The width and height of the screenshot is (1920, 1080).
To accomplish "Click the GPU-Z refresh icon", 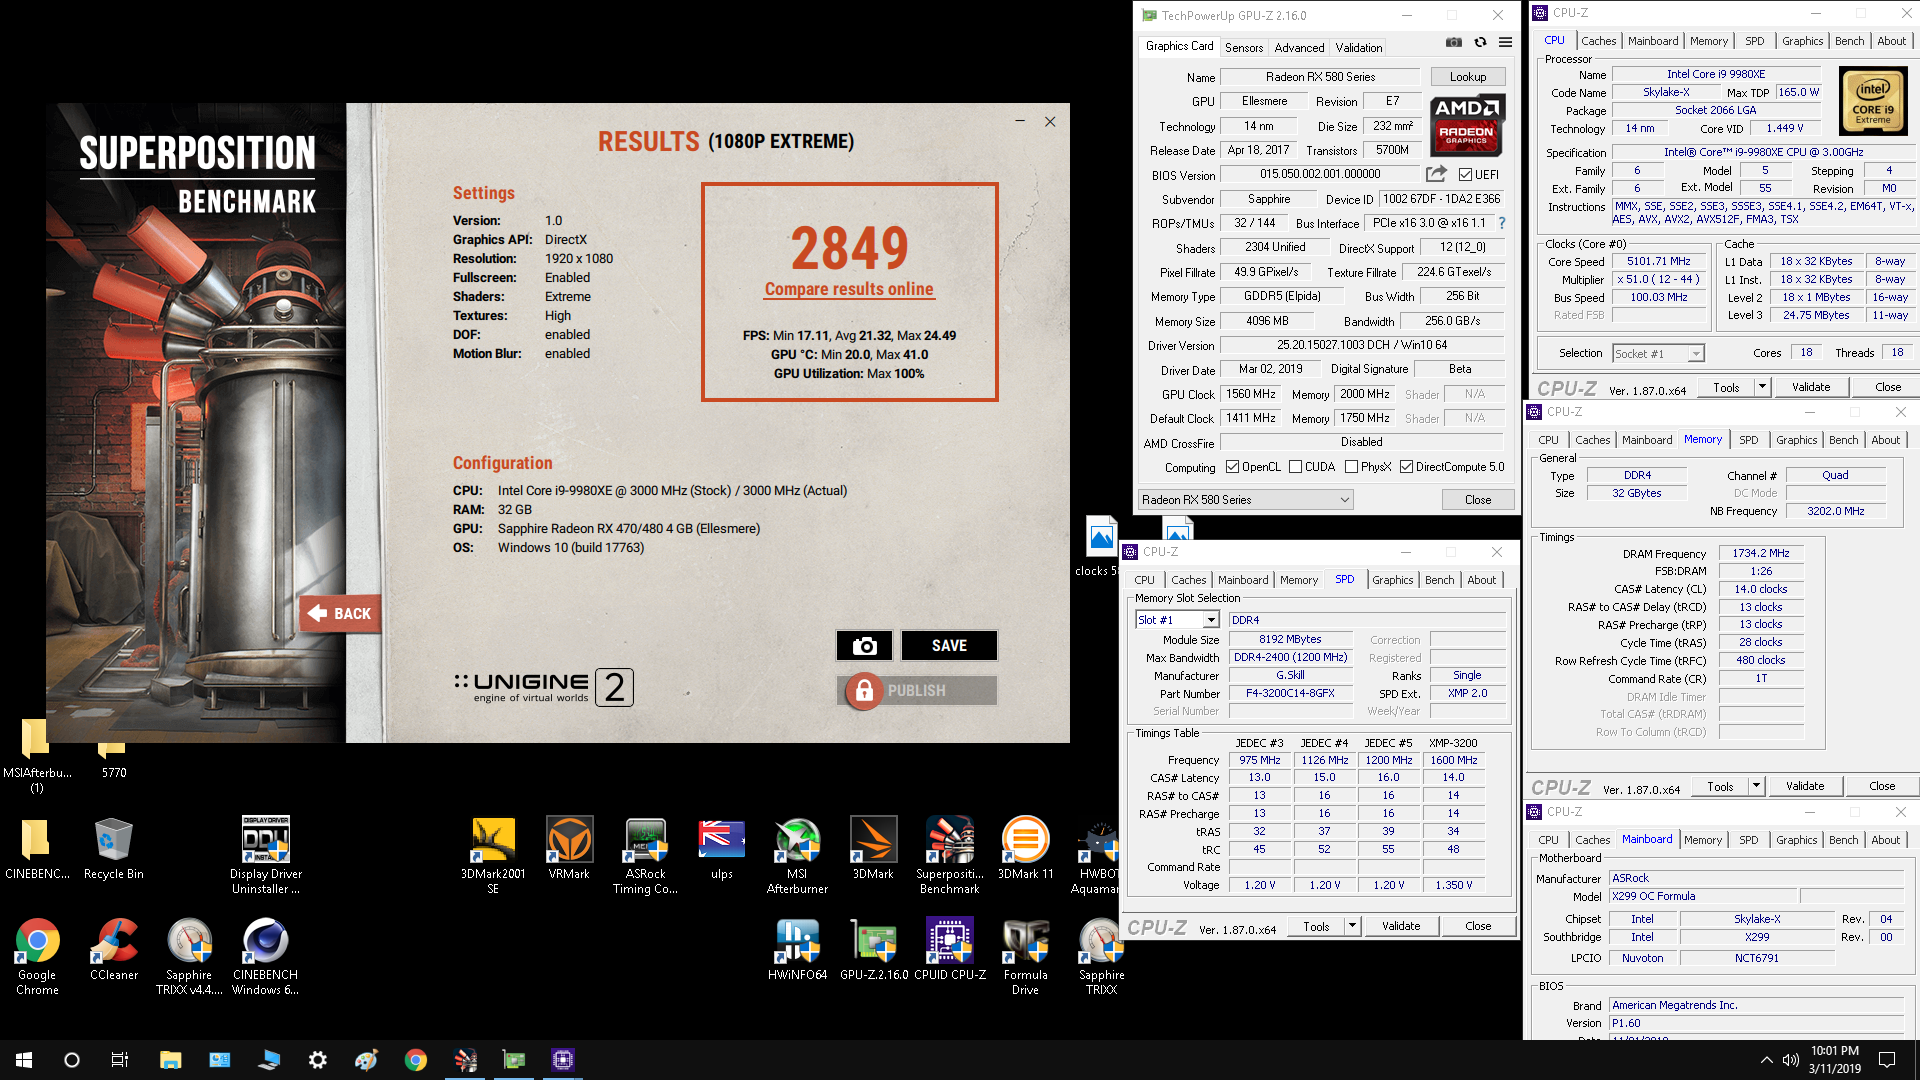I will (x=1480, y=42).
